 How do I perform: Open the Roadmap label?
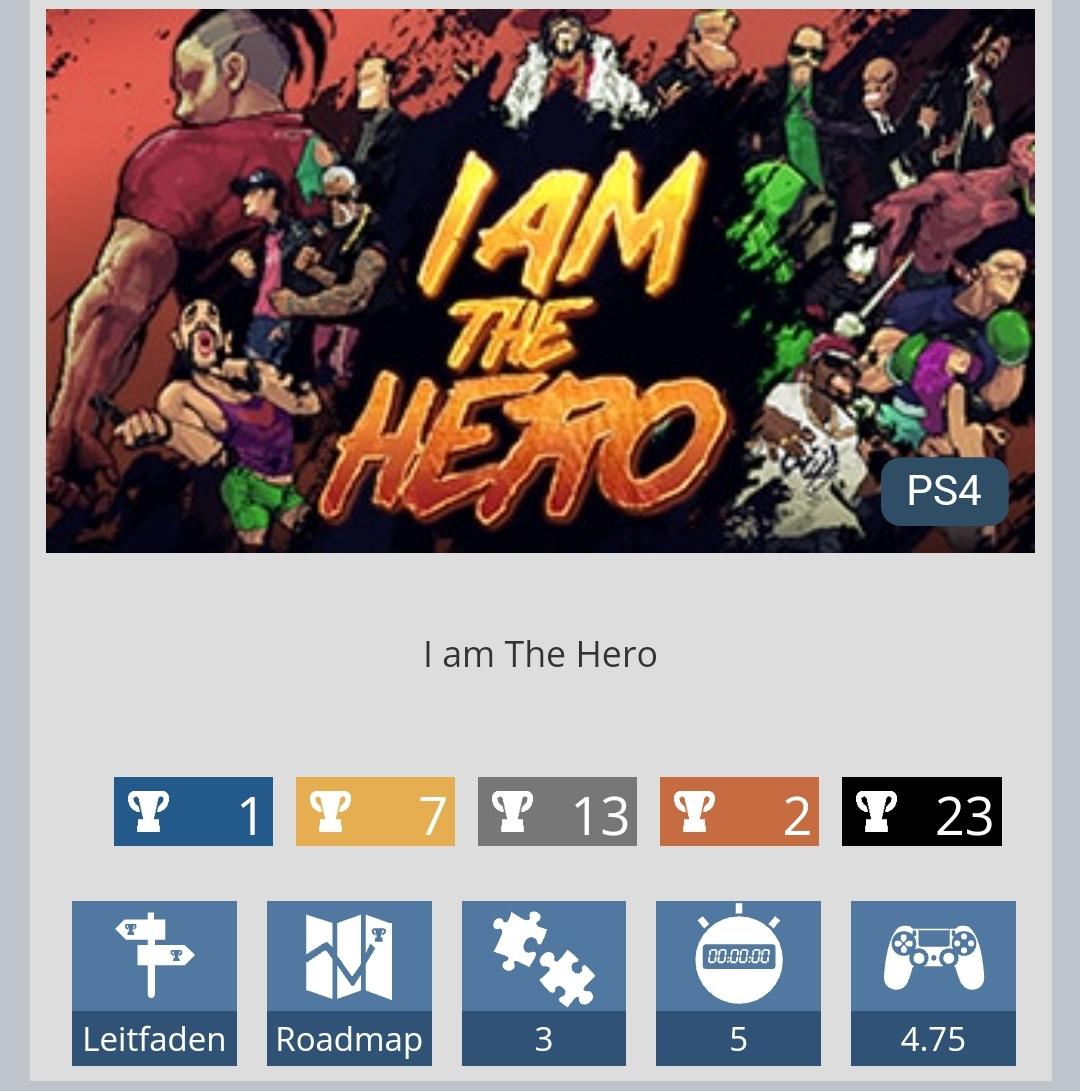point(349,1039)
